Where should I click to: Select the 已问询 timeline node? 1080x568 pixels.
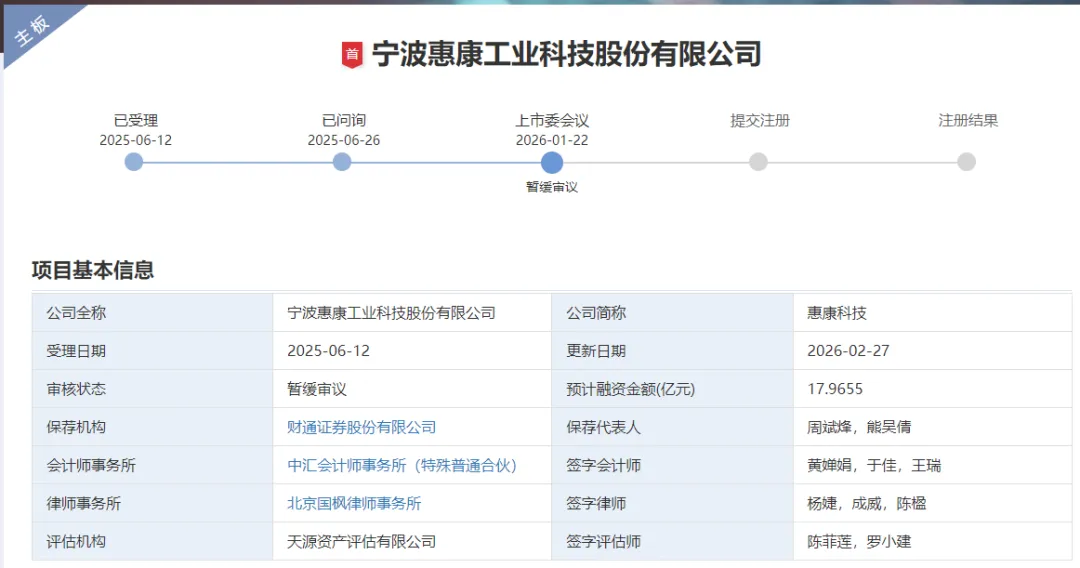(342, 162)
